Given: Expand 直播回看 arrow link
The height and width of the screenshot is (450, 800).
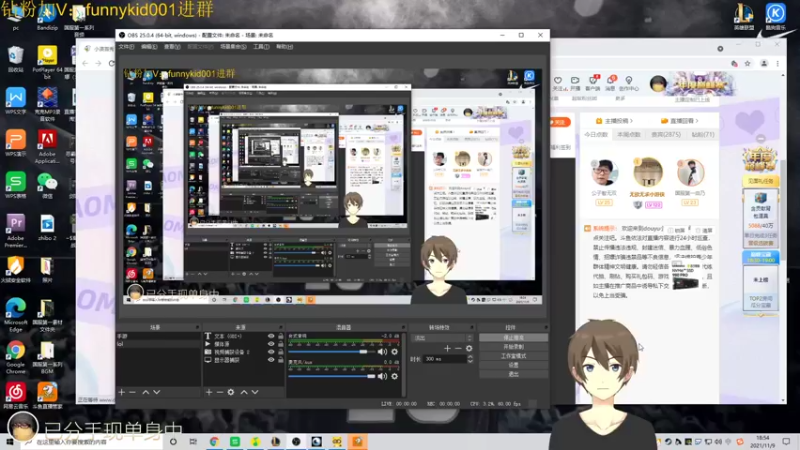Looking at the screenshot, I should [679, 121].
